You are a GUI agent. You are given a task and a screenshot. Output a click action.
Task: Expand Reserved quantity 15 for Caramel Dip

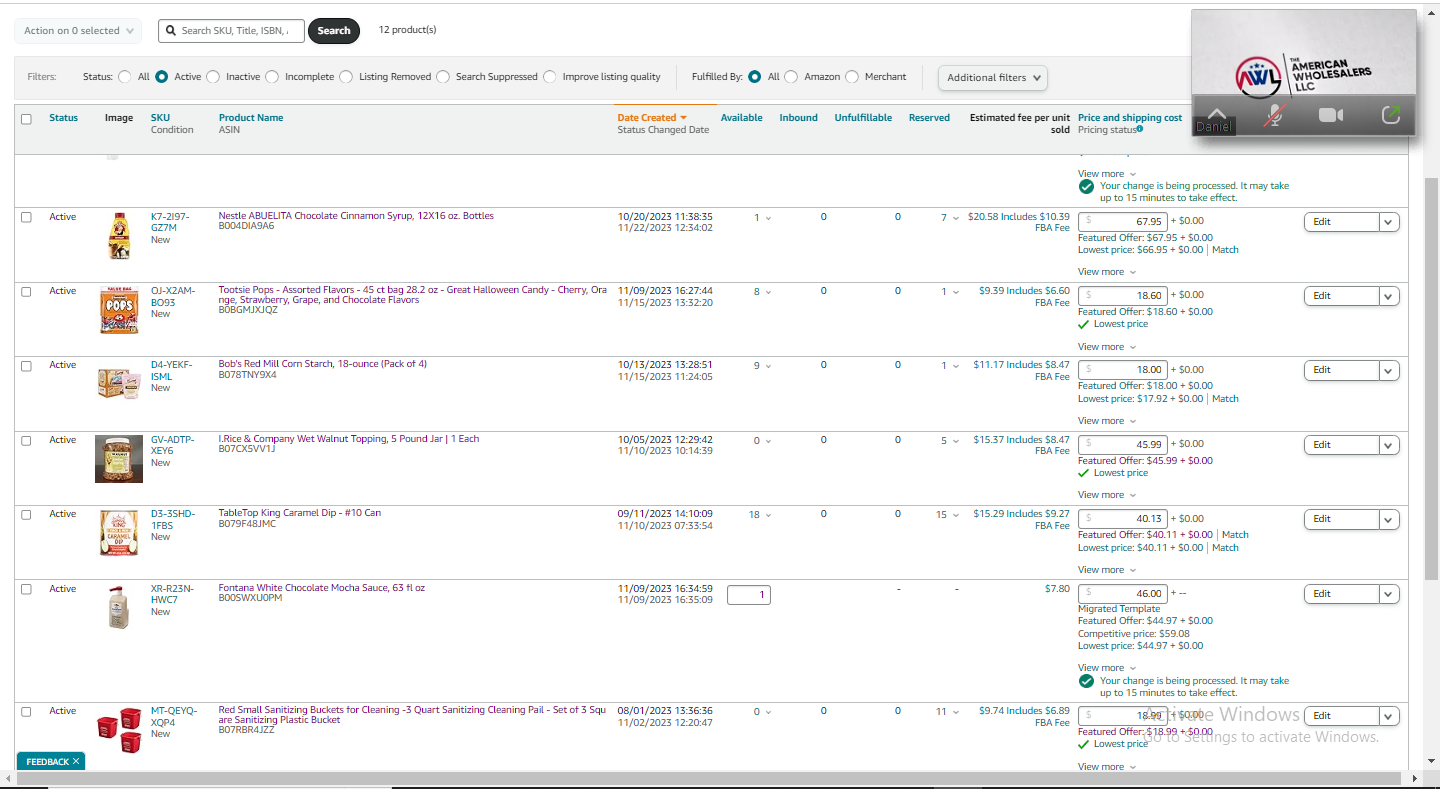tap(947, 515)
